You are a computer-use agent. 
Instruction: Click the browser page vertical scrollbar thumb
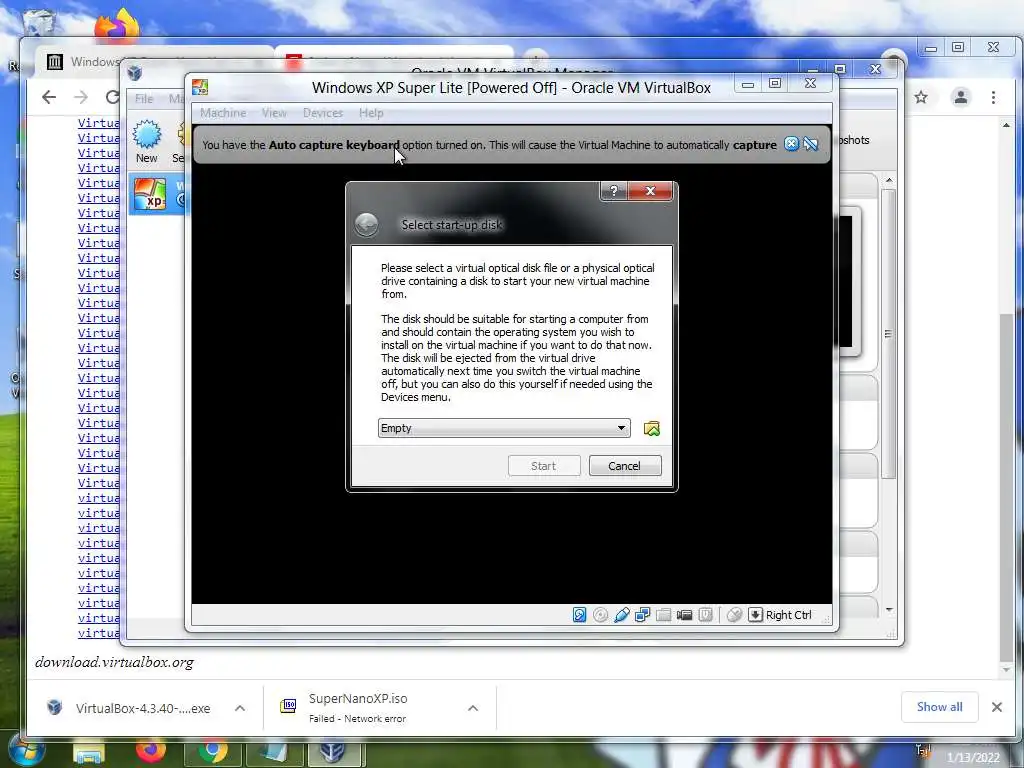pos(1006,487)
